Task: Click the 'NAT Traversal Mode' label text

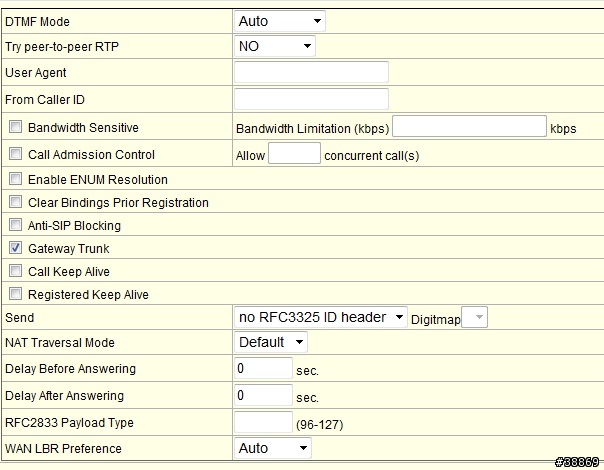Action: click(x=60, y=342)
